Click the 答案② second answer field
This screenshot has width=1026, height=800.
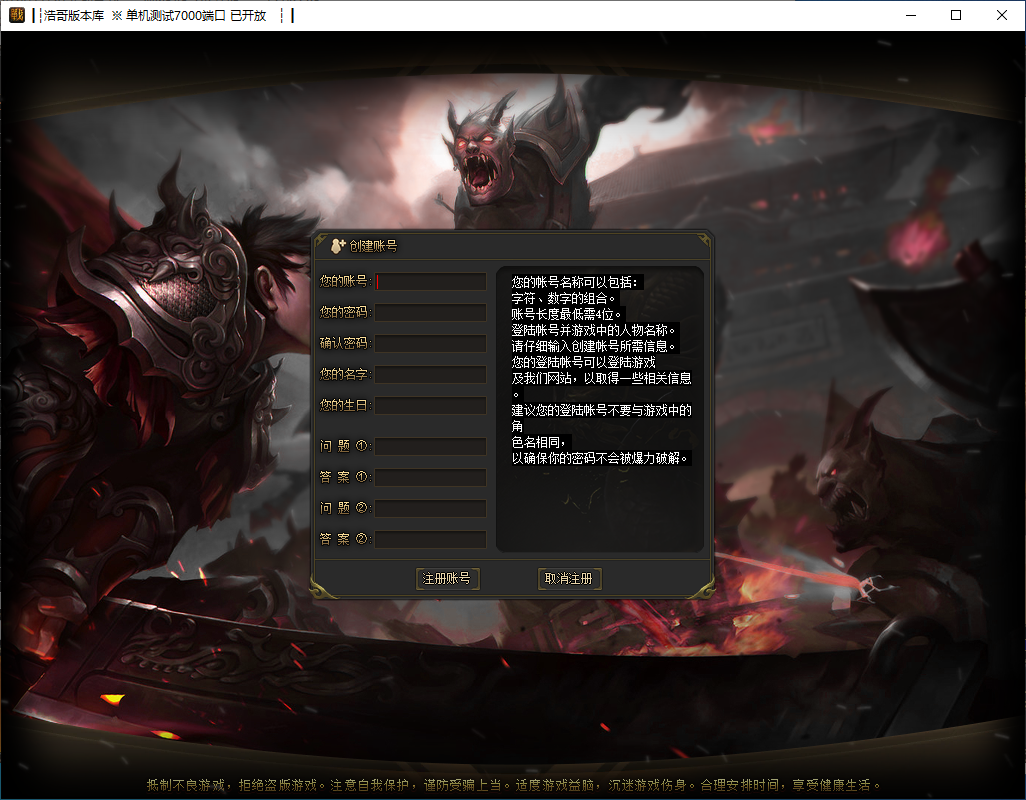pyautogui.click(x=430, y=539)
